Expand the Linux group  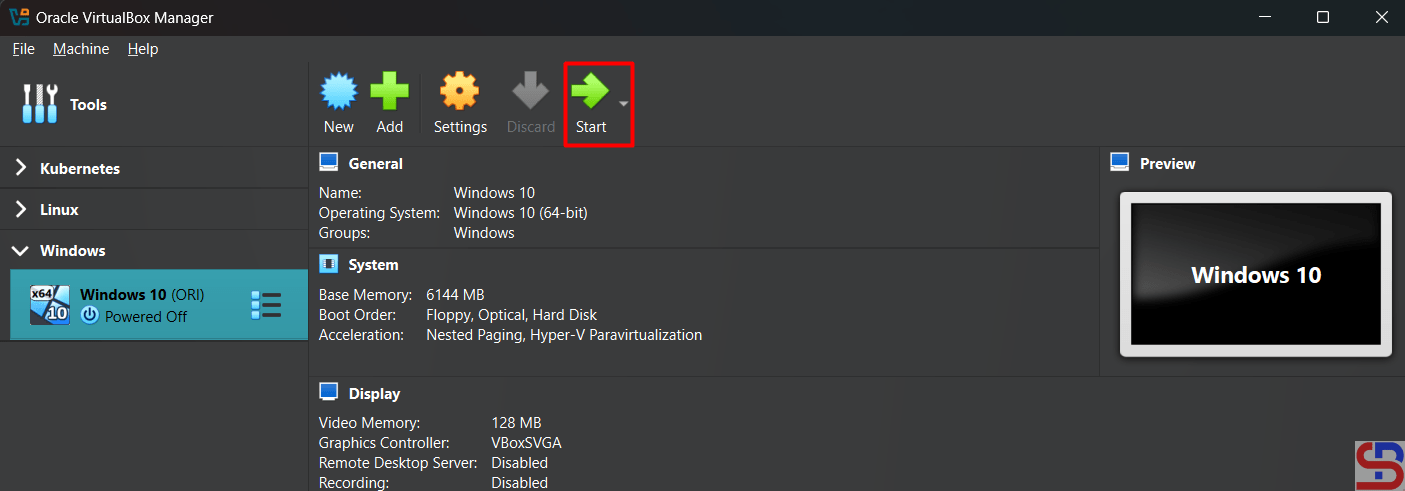pos(21,209)
